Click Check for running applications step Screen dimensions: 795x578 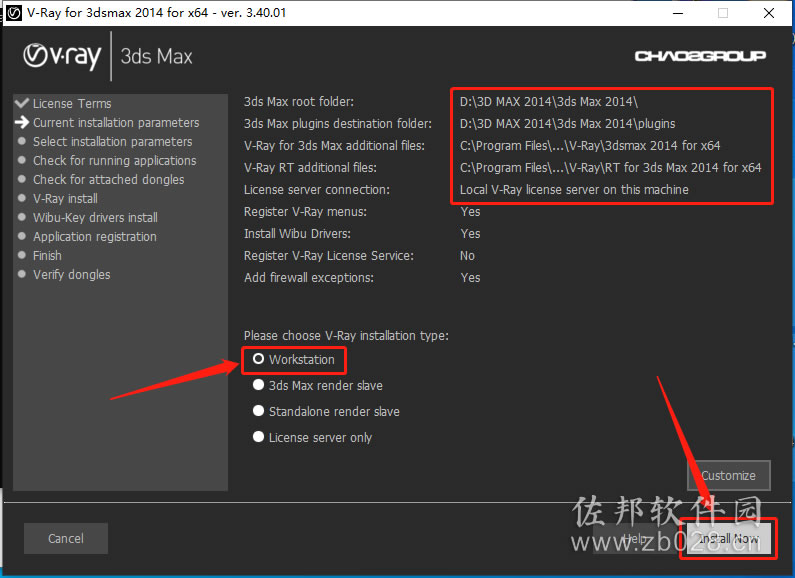click(115, 161)
